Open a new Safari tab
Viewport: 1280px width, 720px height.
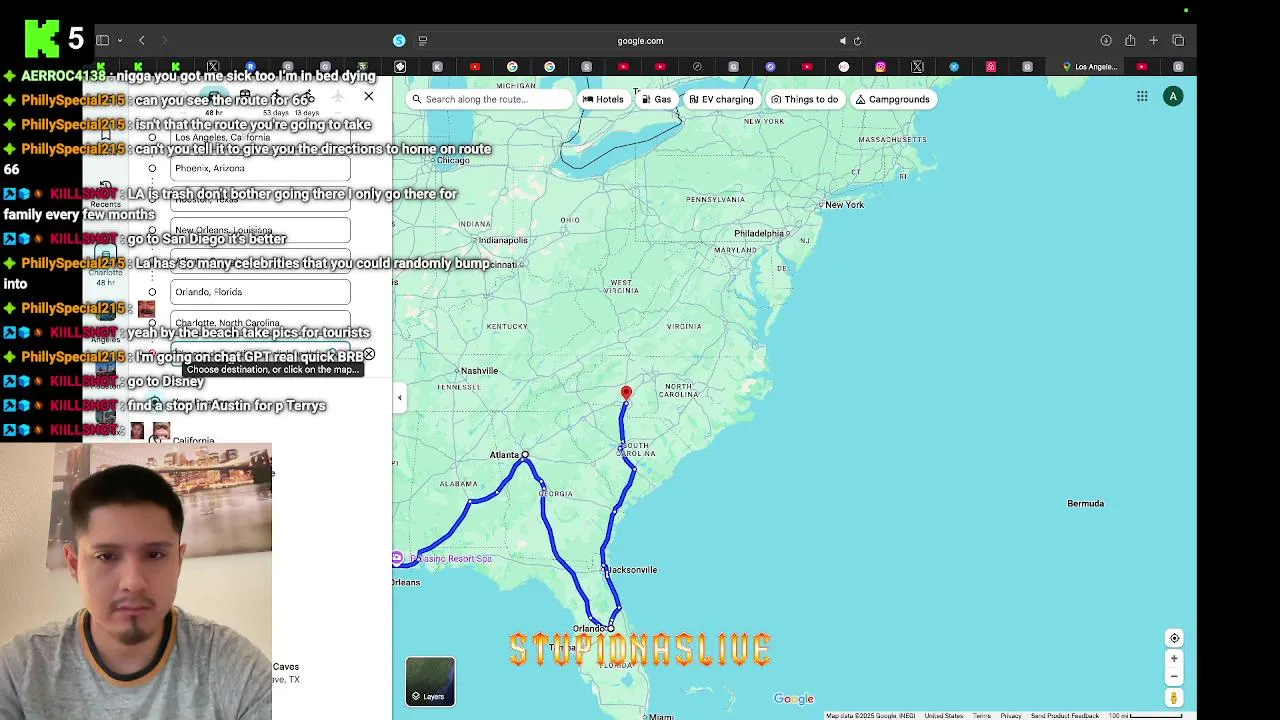1154,41
